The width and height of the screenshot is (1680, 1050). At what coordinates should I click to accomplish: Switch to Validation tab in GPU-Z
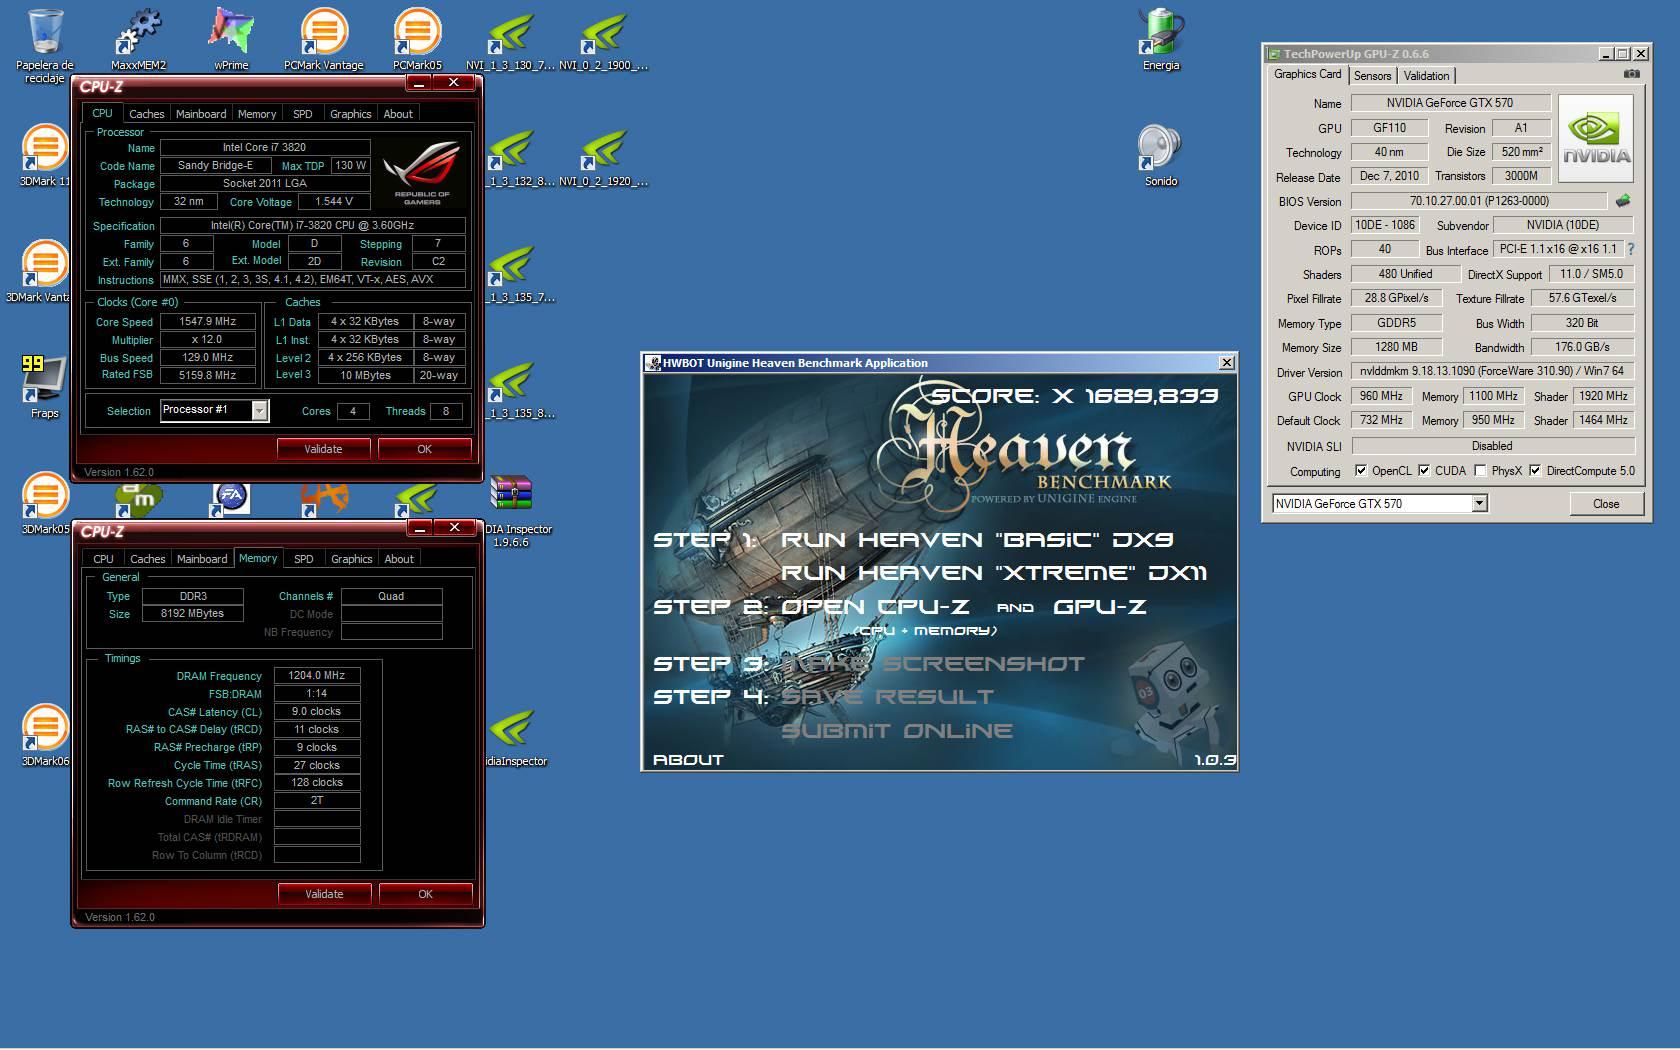1426,76
